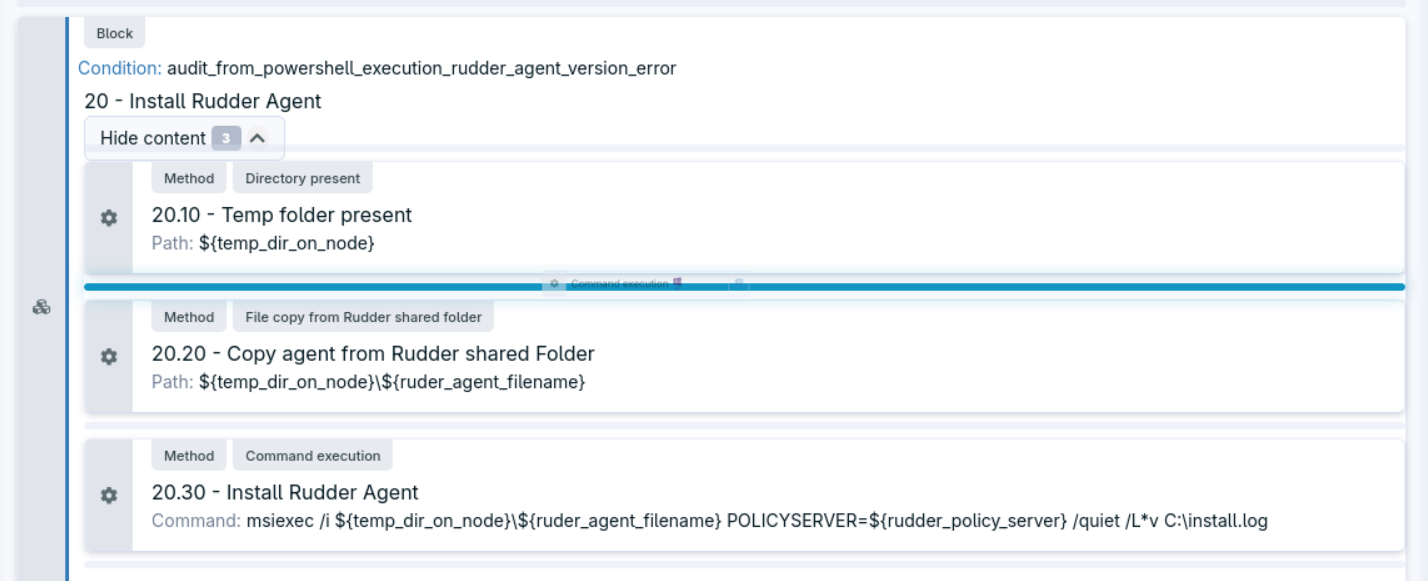The height and width of the screenshot is (581, 1428).
Task: Collapse block with the chevron up arrow
Action: click(x=257, y=138)
